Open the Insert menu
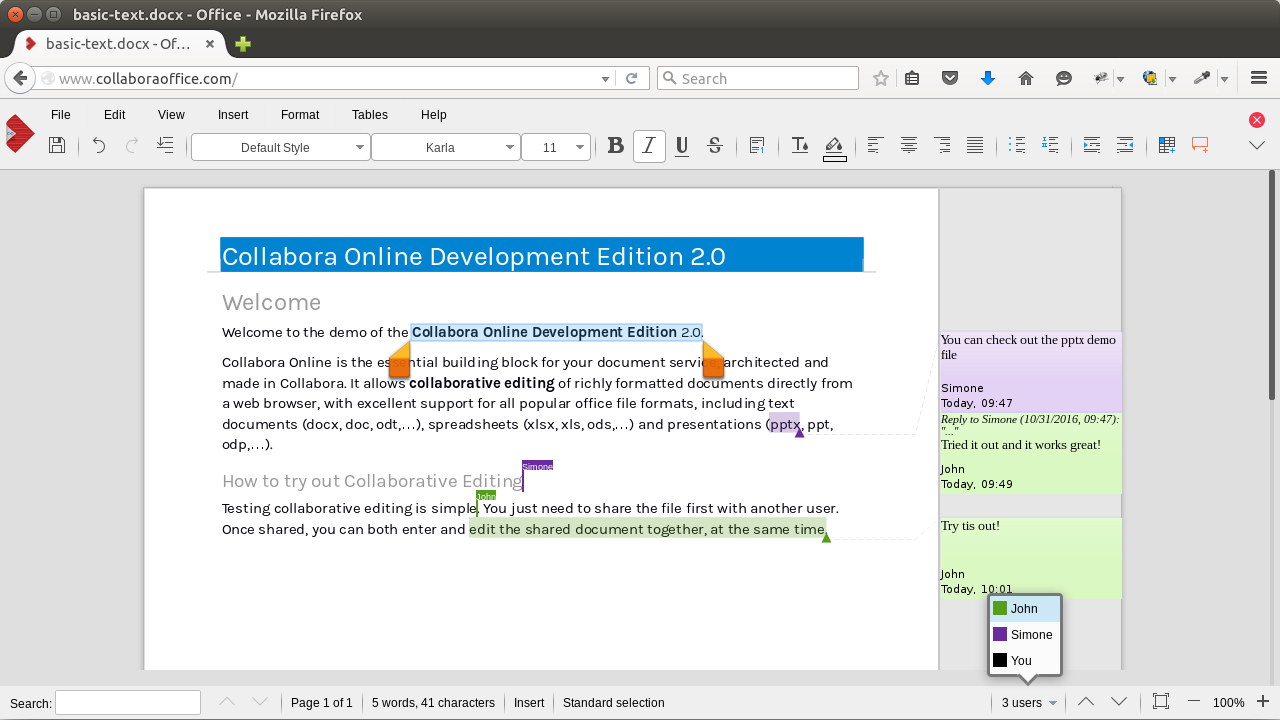Viewport: 1280px width, 720px height. (x=233, y=115)
